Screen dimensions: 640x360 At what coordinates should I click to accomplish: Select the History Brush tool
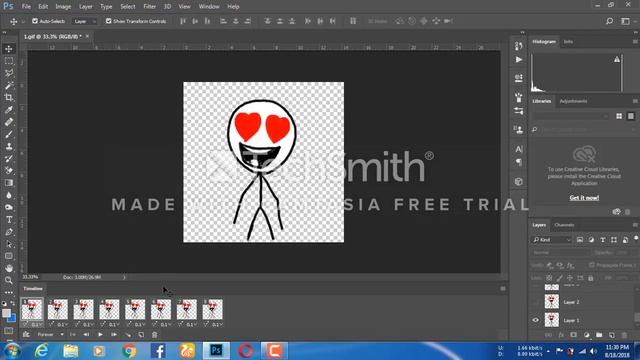[9, 159]
